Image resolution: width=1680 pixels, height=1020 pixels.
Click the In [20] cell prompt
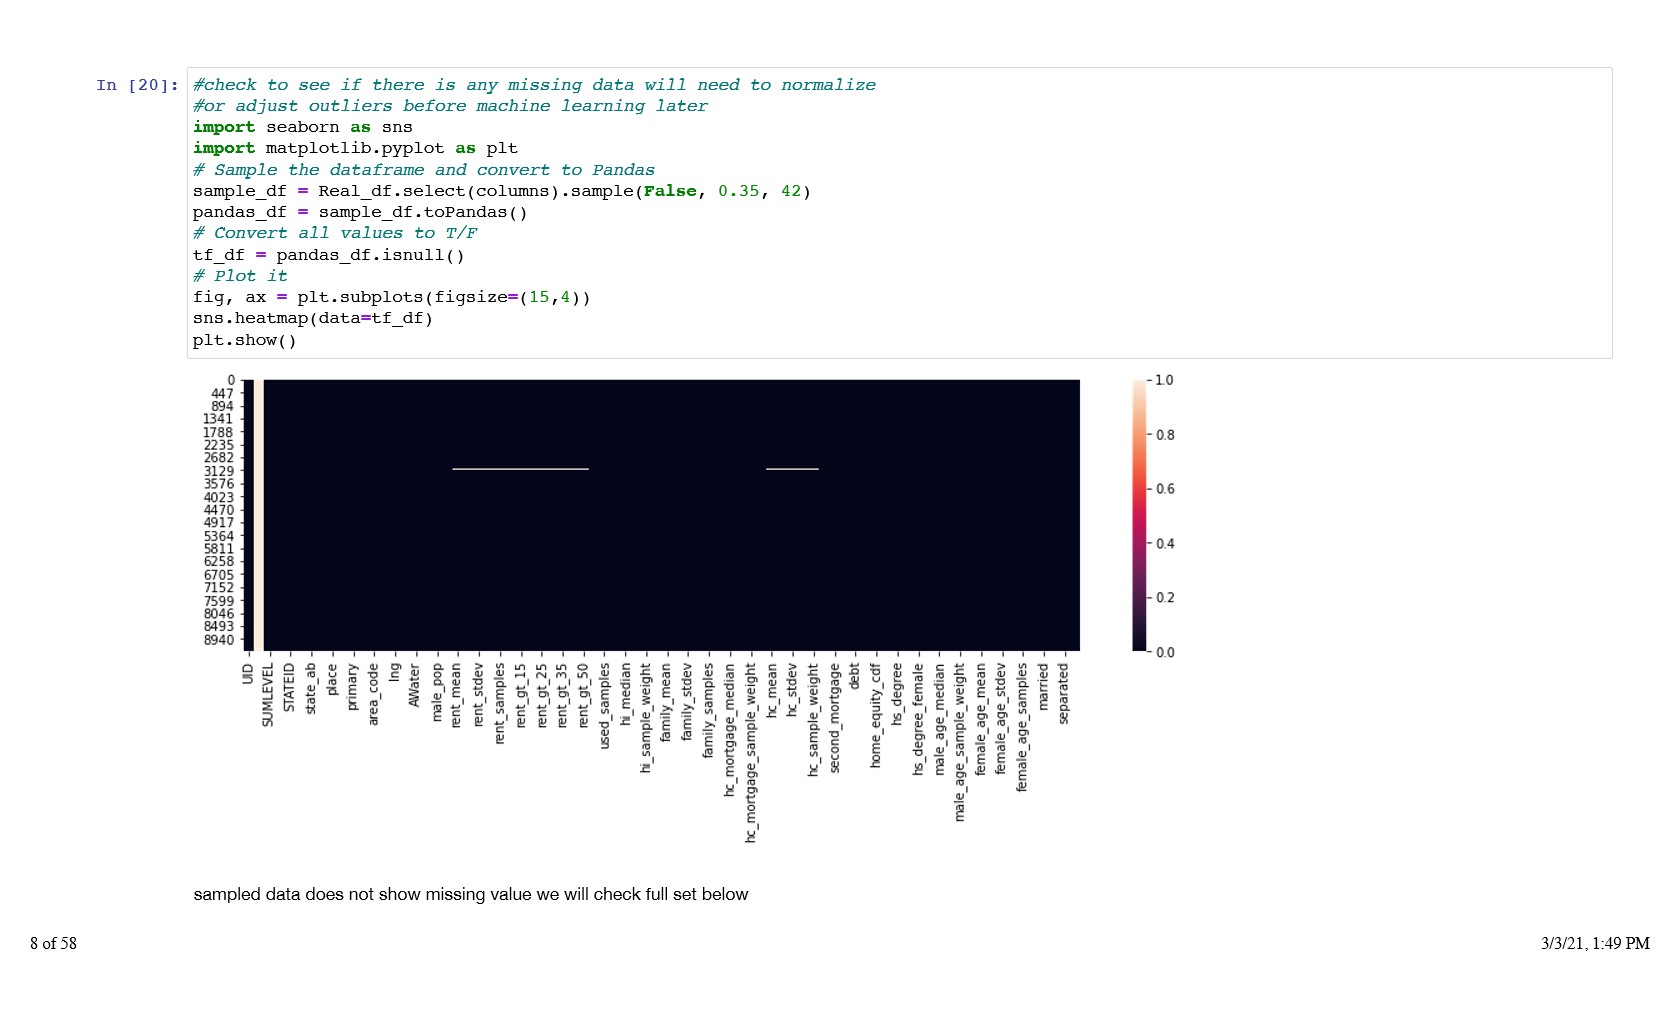click(x=137, y=86)
